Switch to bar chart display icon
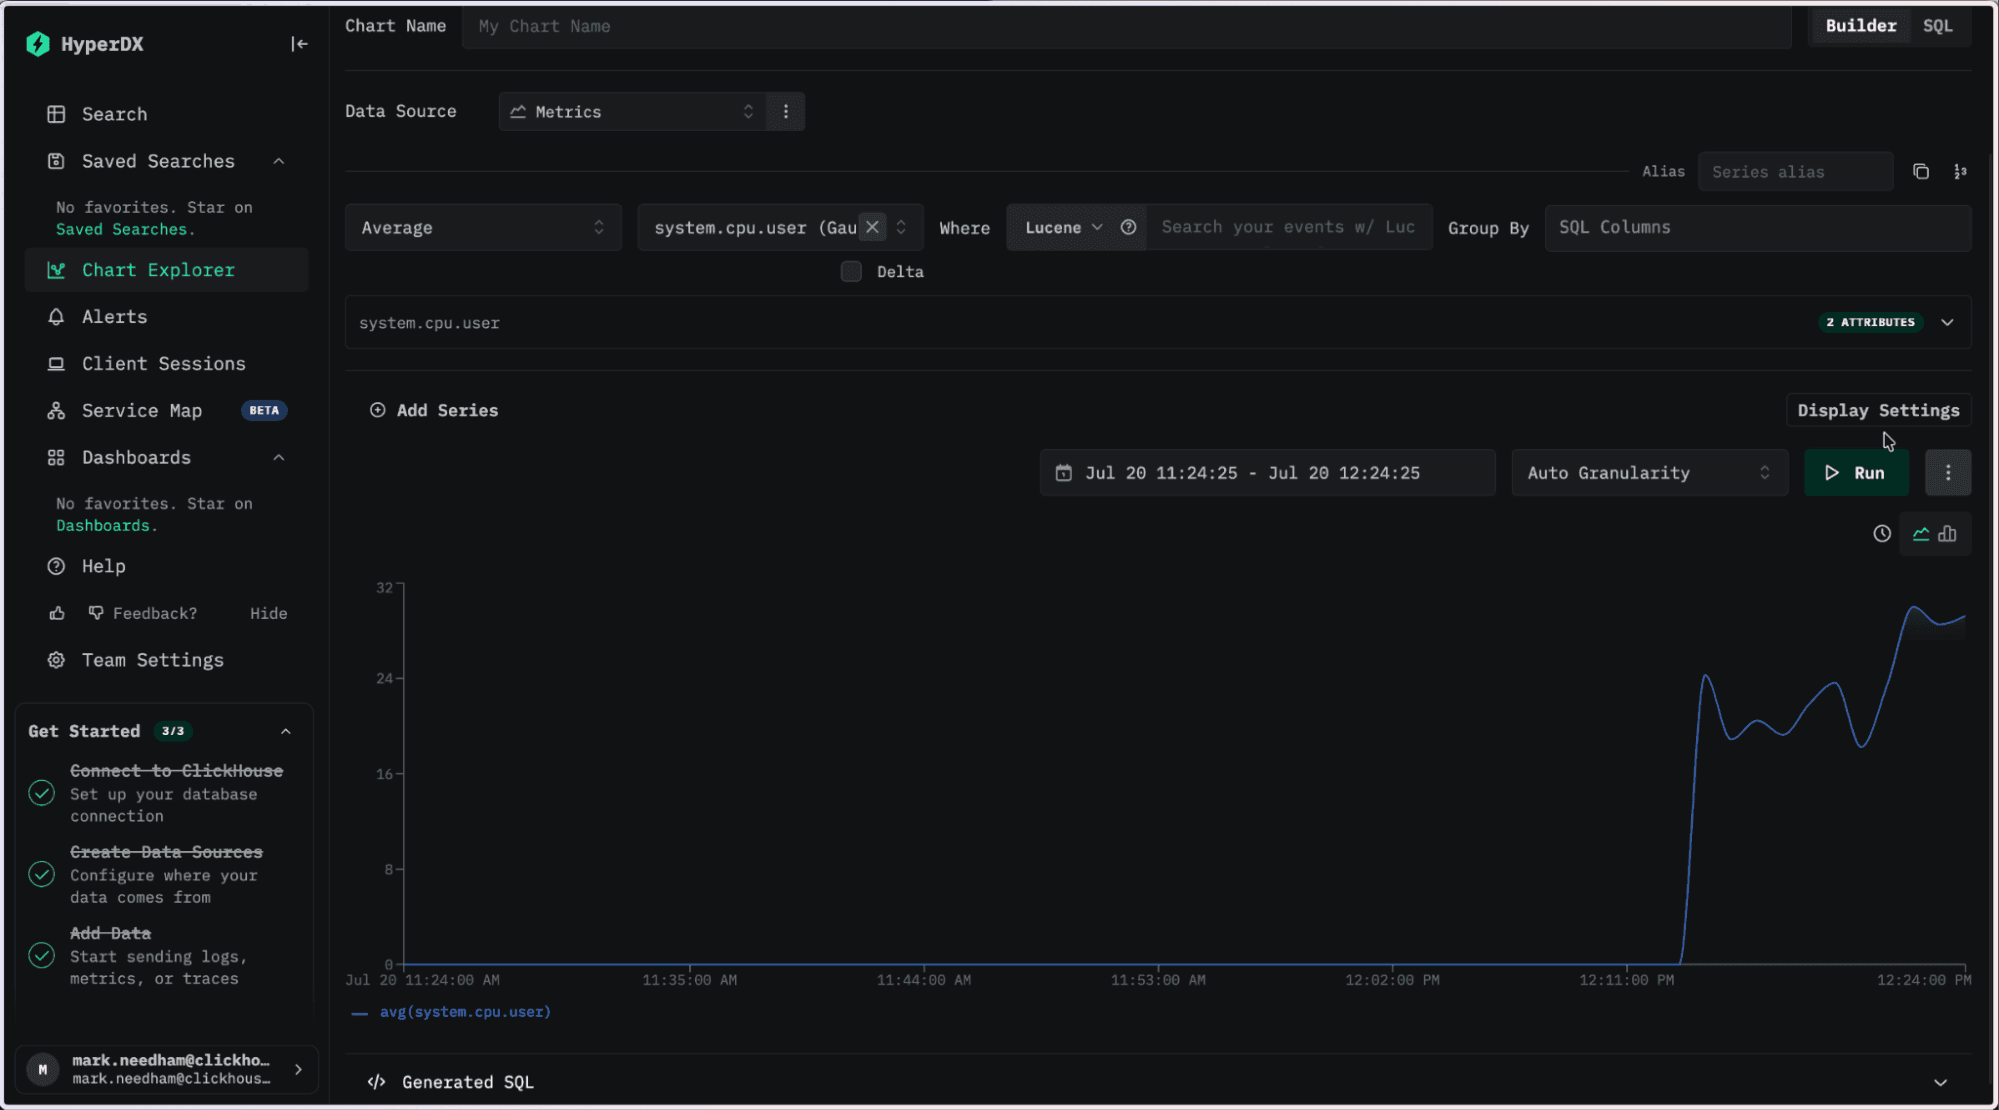The height and width of the screenshot is (1110, 1999). (x=1948, y=534)
